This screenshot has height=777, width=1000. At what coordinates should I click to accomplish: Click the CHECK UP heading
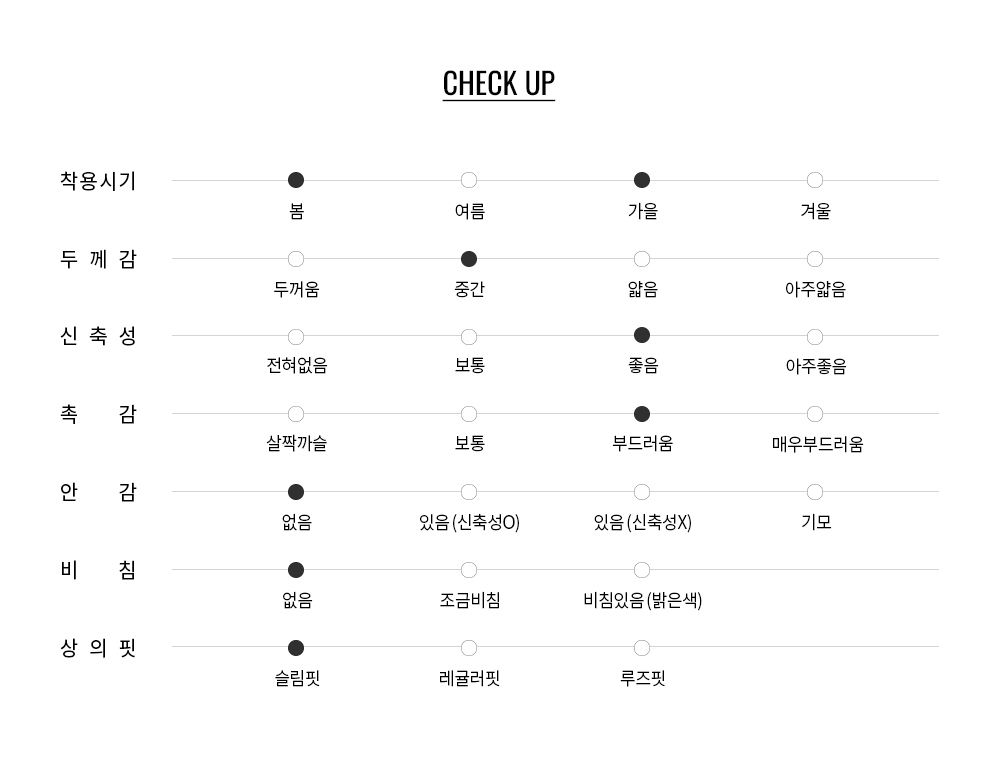(x=498, y=83)
